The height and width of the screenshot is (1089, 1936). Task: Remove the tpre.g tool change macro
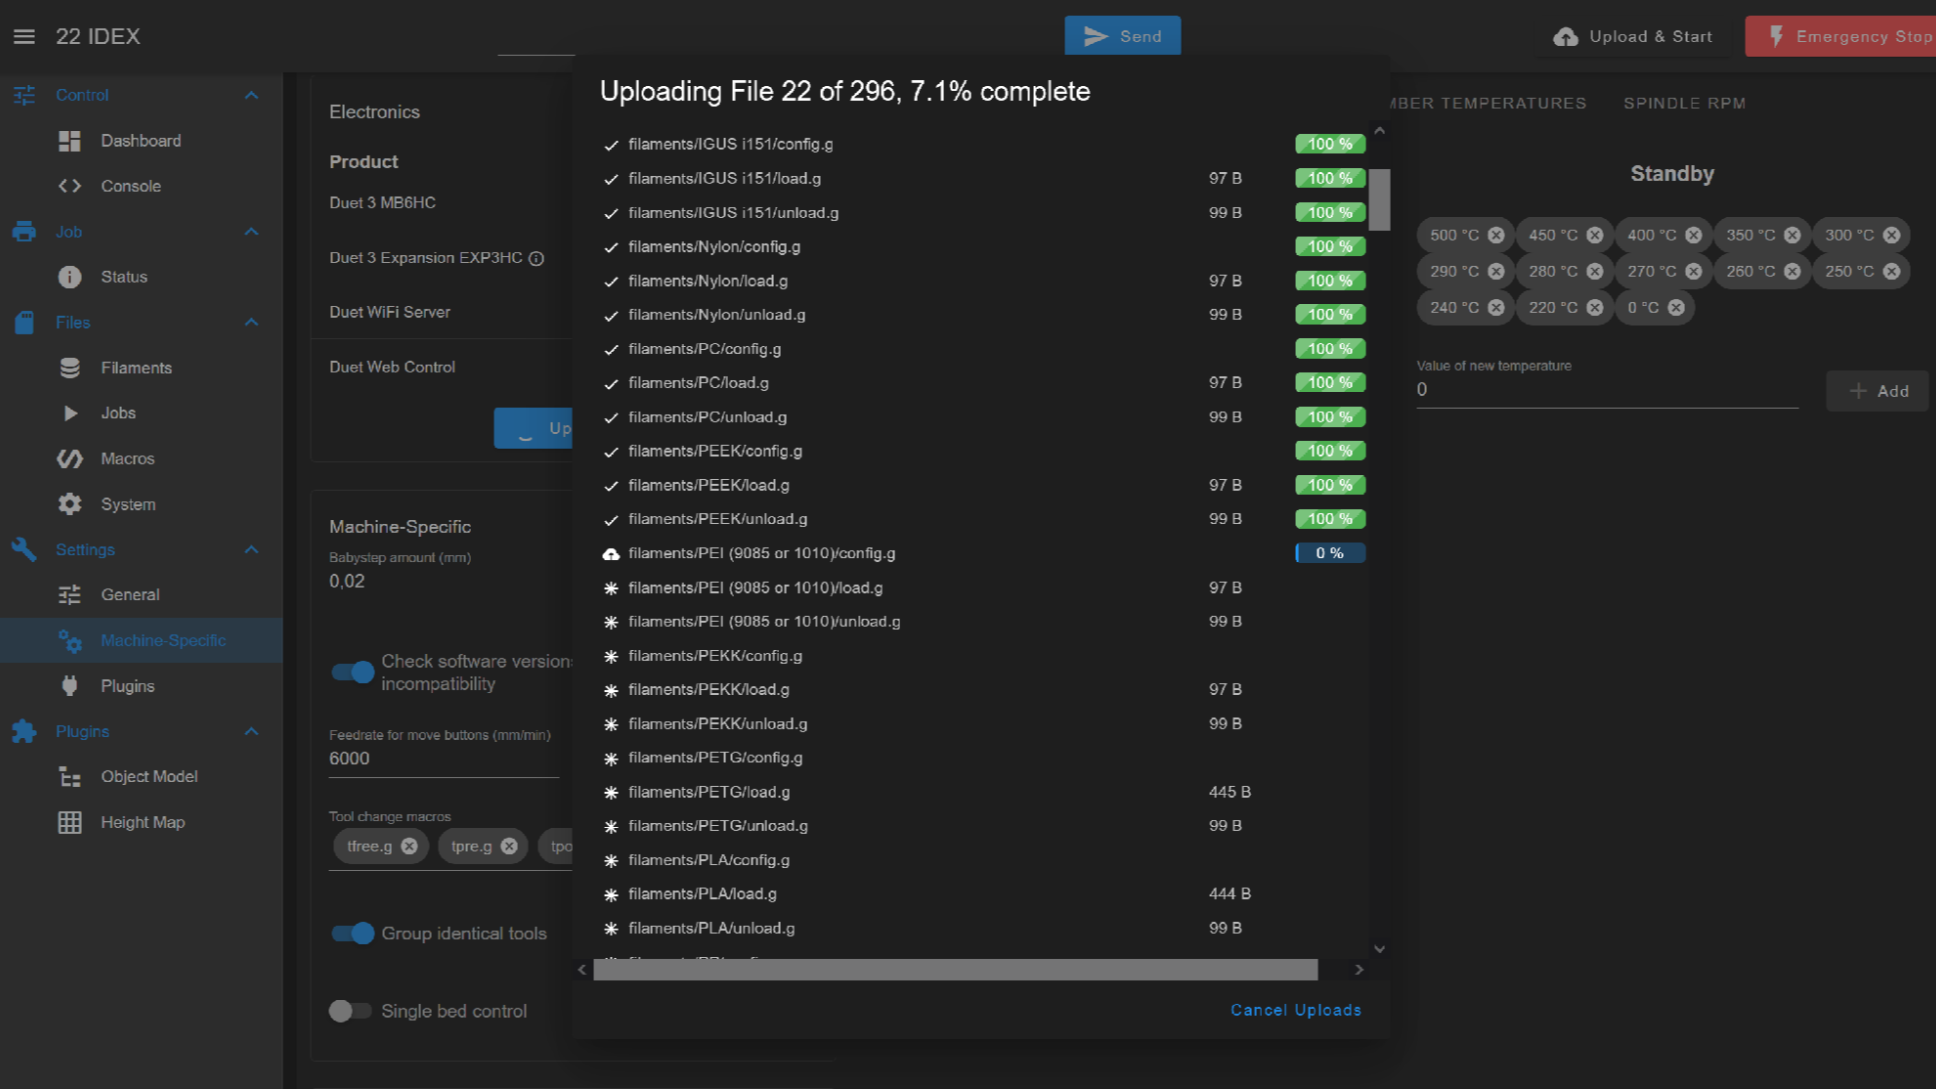[509, 846]
